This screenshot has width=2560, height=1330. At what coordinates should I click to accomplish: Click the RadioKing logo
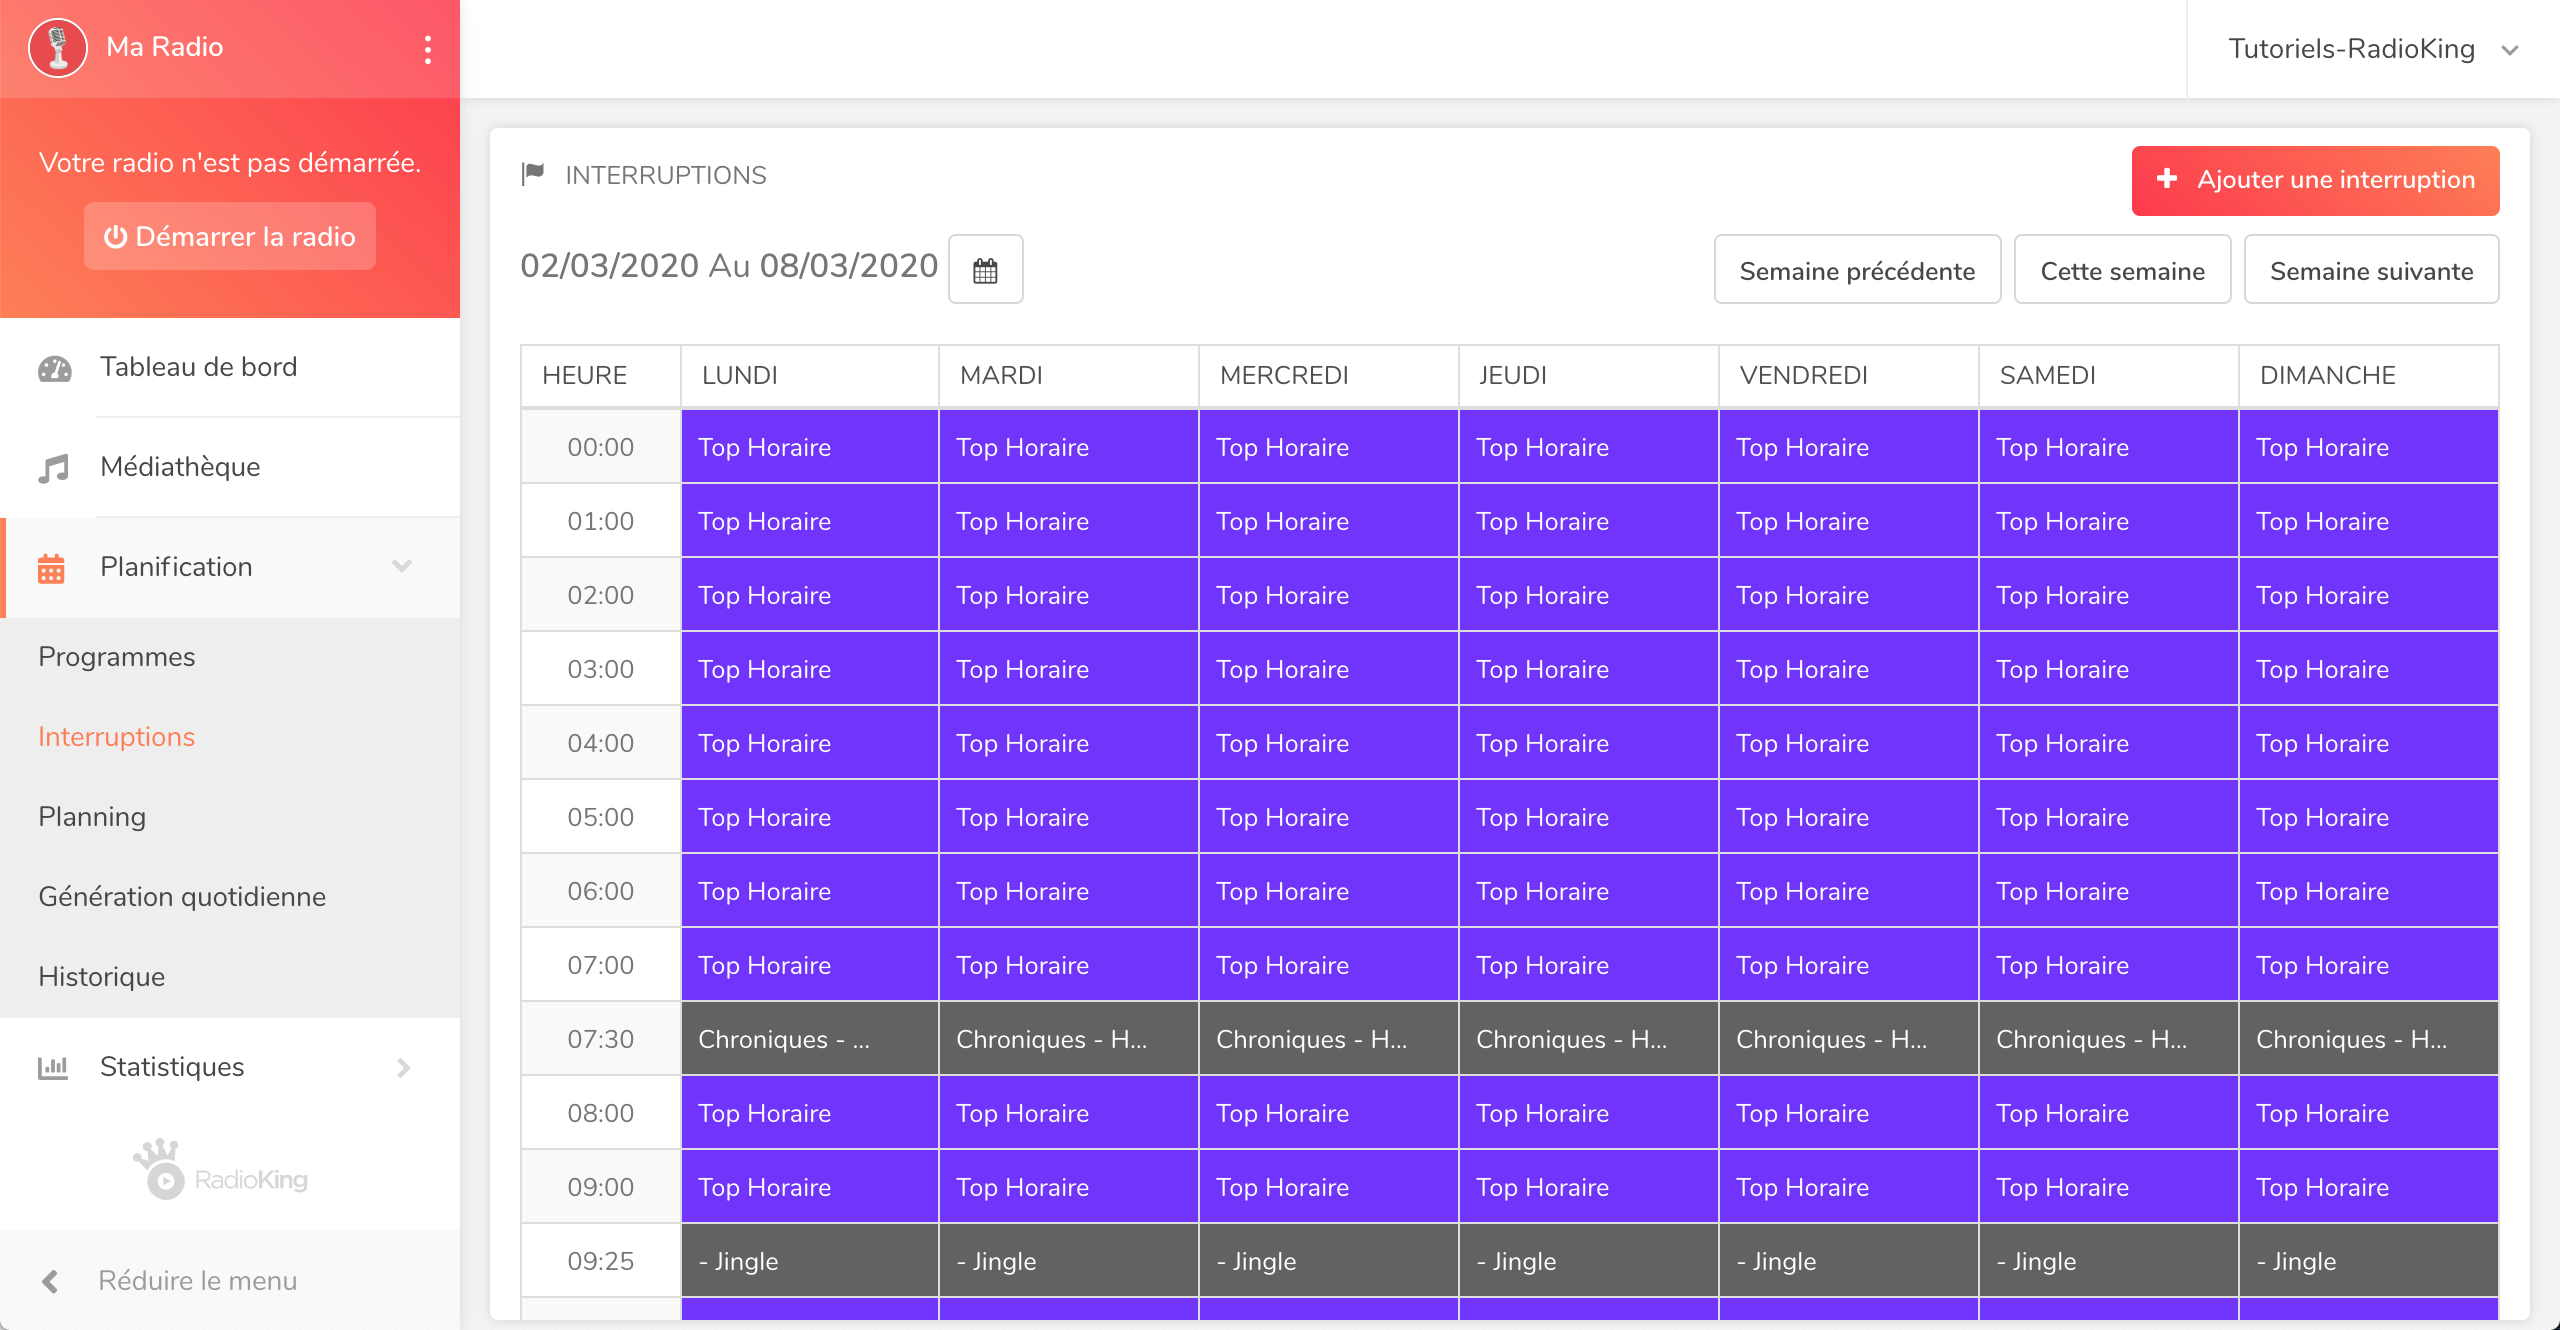221,1170
